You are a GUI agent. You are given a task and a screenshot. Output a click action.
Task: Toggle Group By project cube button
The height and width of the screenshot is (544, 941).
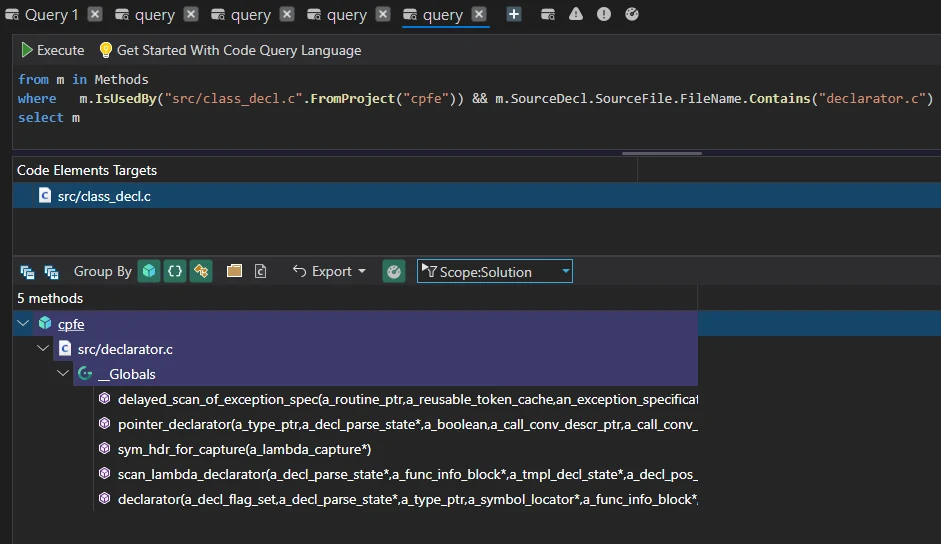[x=149, y=271]
